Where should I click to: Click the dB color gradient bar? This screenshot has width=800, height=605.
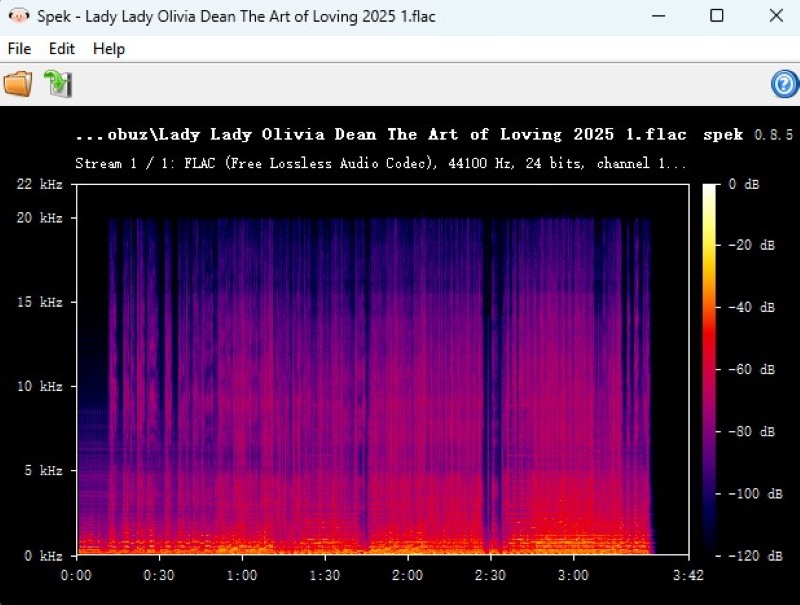(709, 369)
